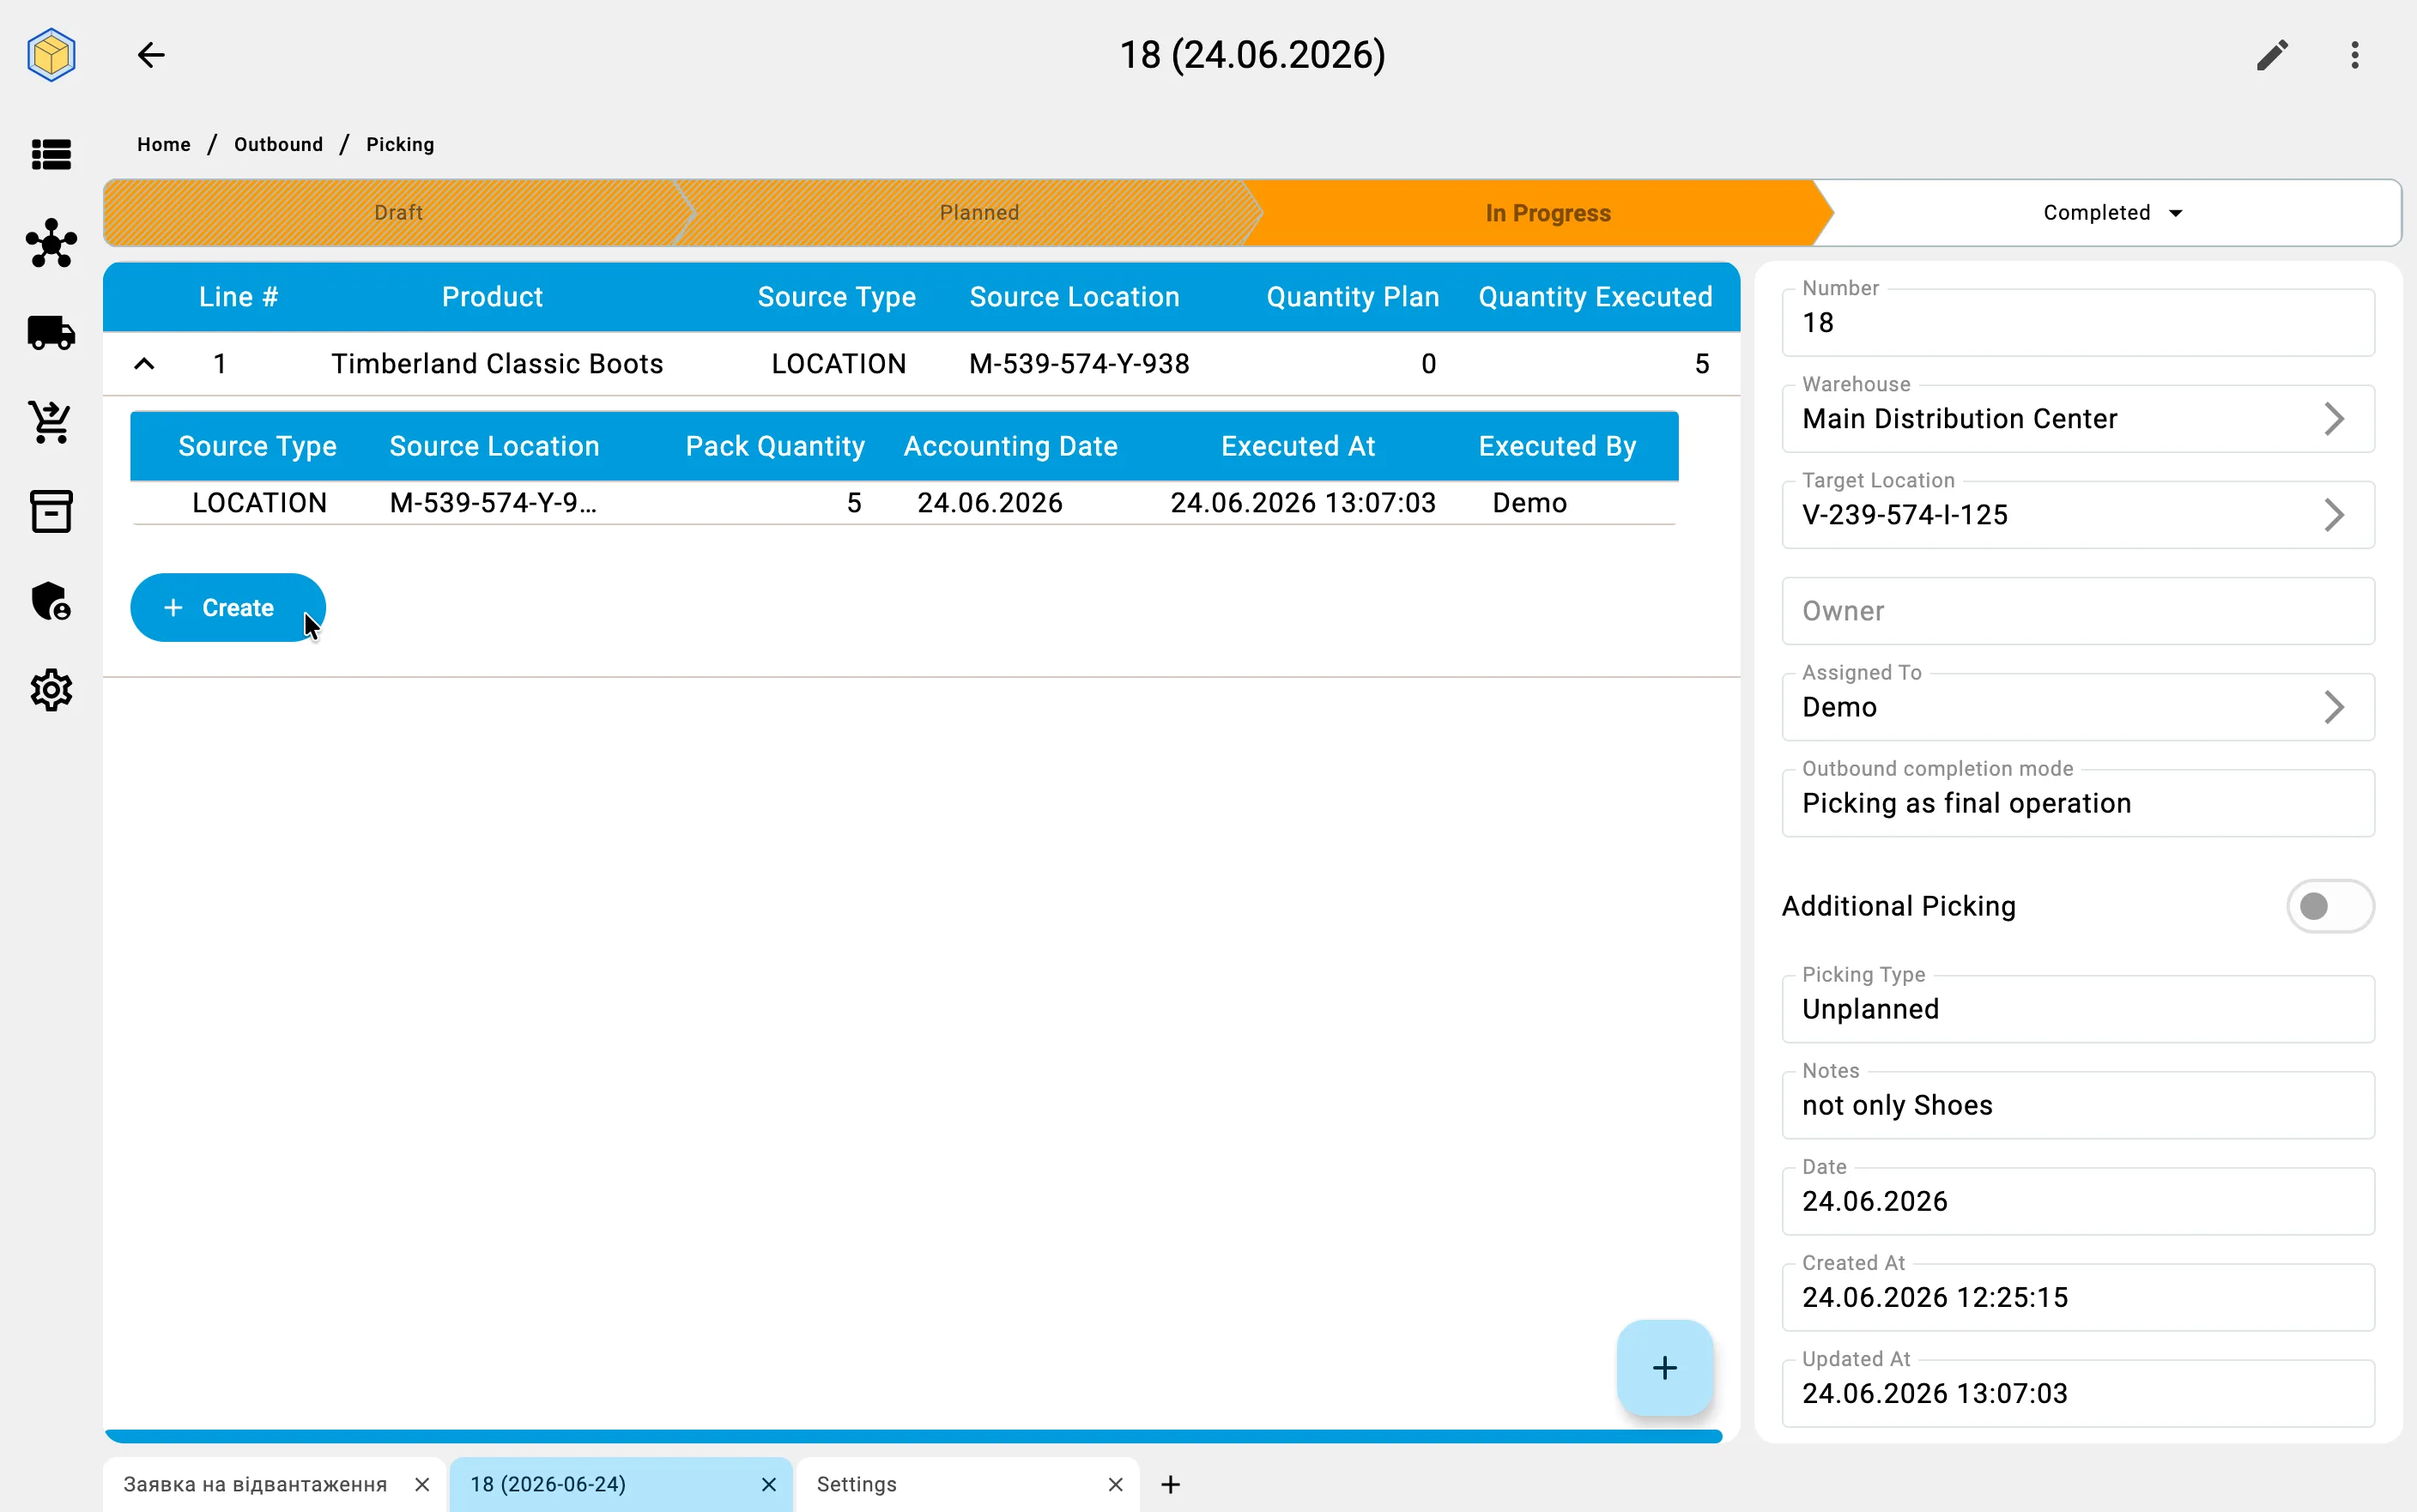This screenshot has width=2417, height=1512.
Task: Open the settings gear sidebar icon
Action: 51,690
